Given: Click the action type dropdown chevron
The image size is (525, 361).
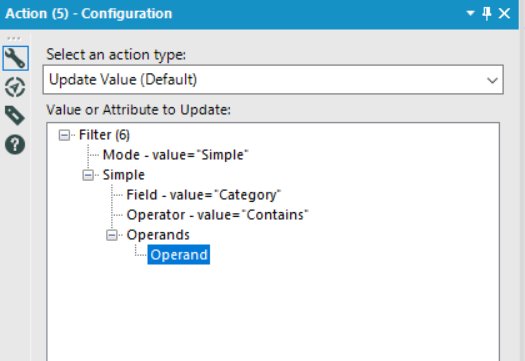Looking at the screenshot, I should click(492, 80).
